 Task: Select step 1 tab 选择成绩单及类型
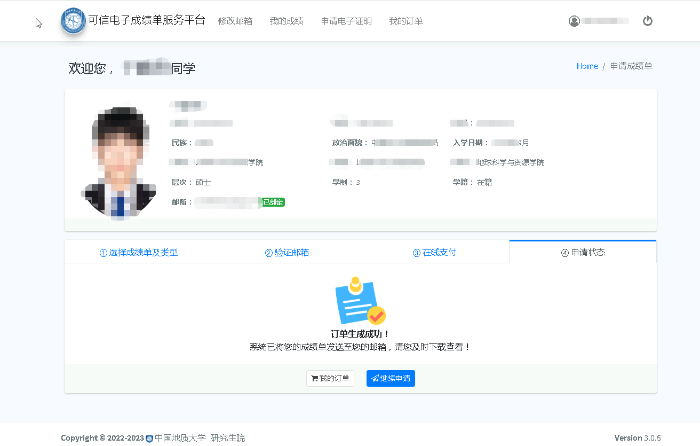[139, 252]
